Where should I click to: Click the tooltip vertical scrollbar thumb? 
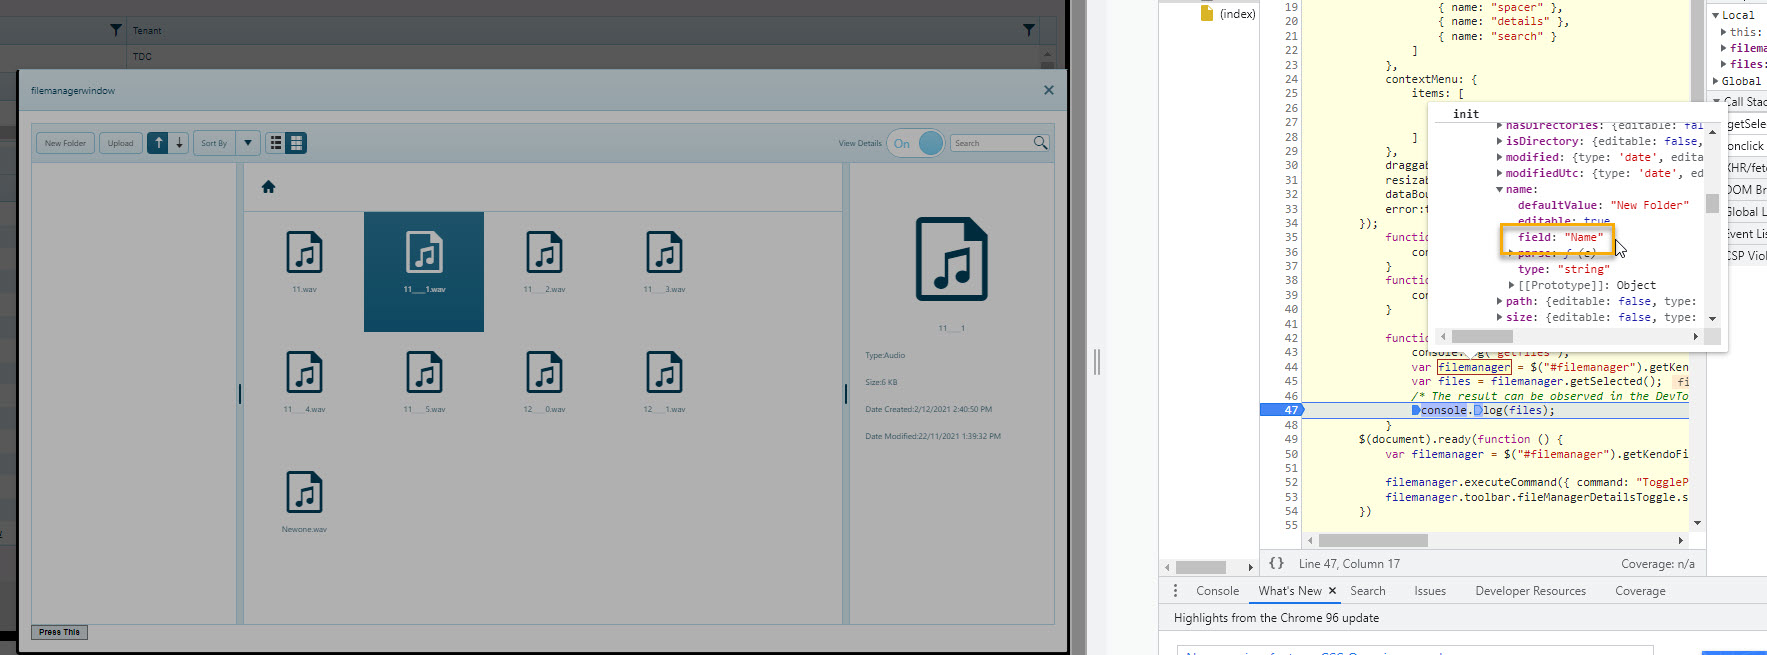coord(1712,203)
